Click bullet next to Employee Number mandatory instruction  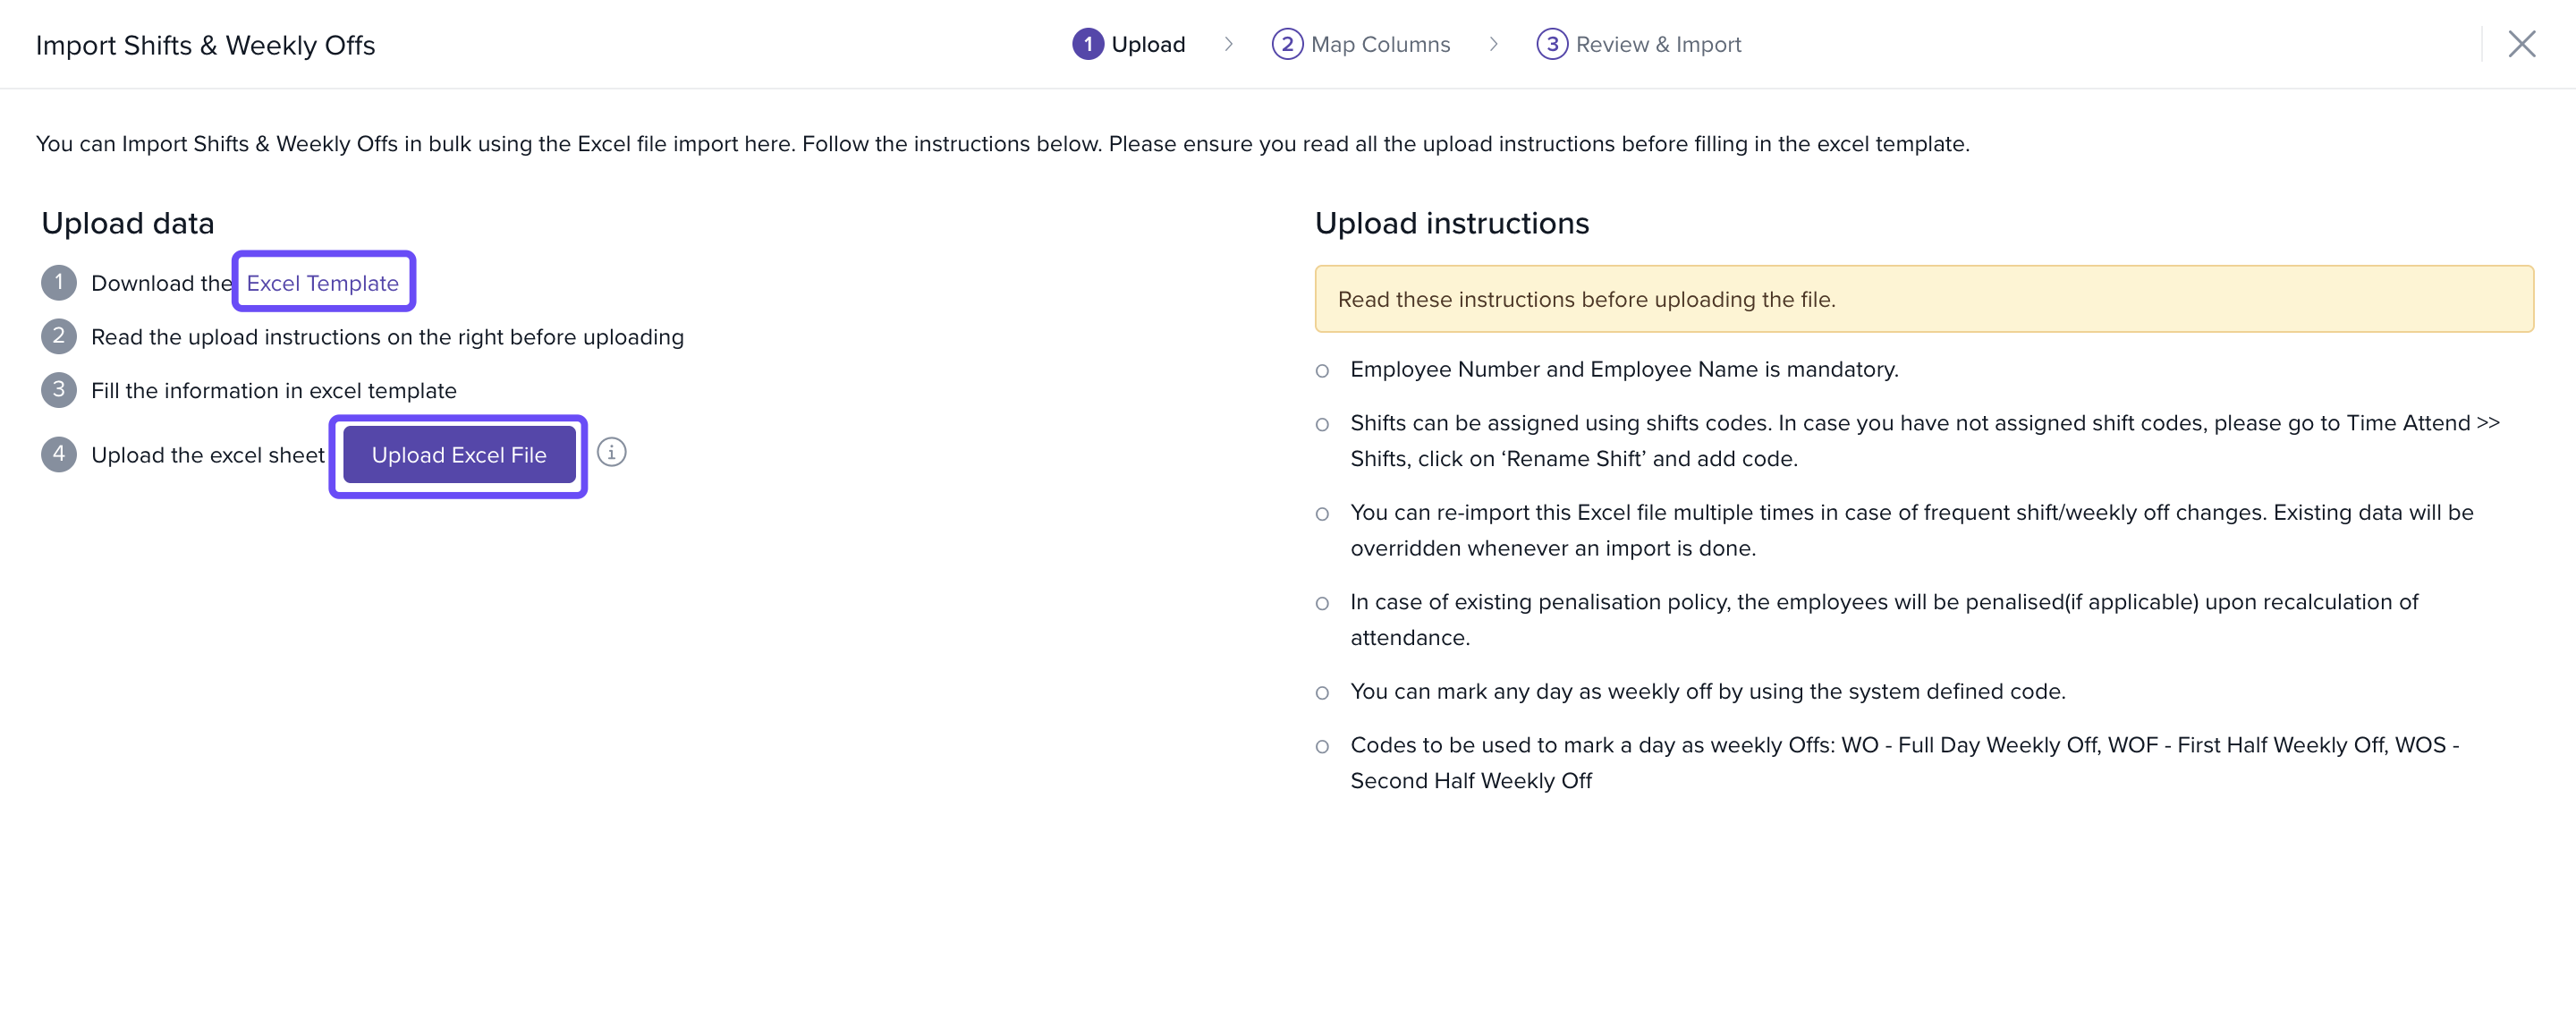(x=1322, y=371)
